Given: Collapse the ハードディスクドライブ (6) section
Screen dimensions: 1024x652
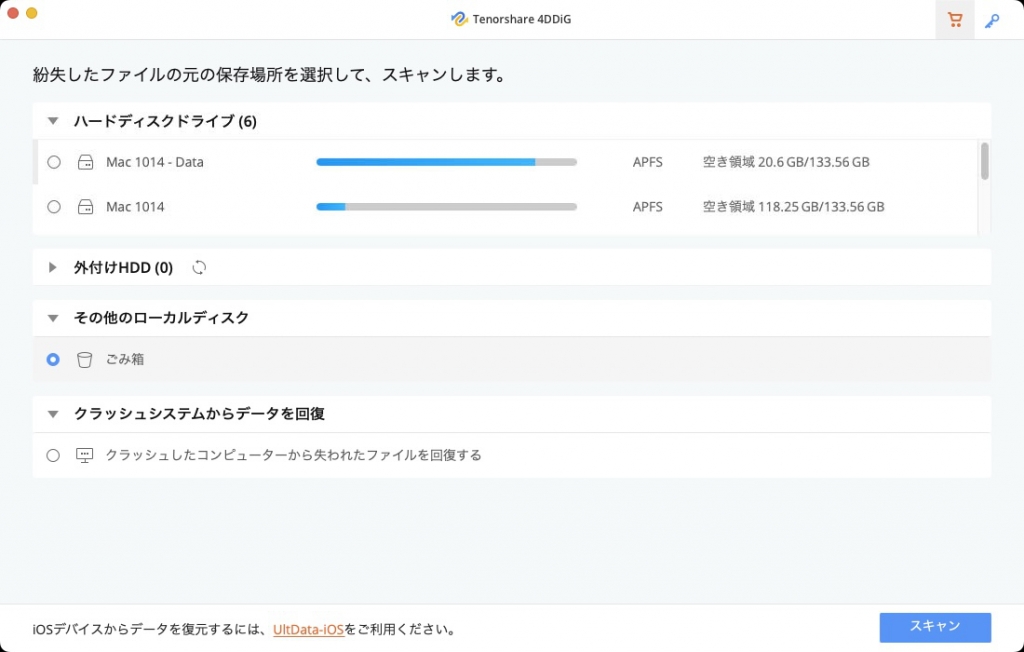Looking at the screenshot, I should (53, 120).
